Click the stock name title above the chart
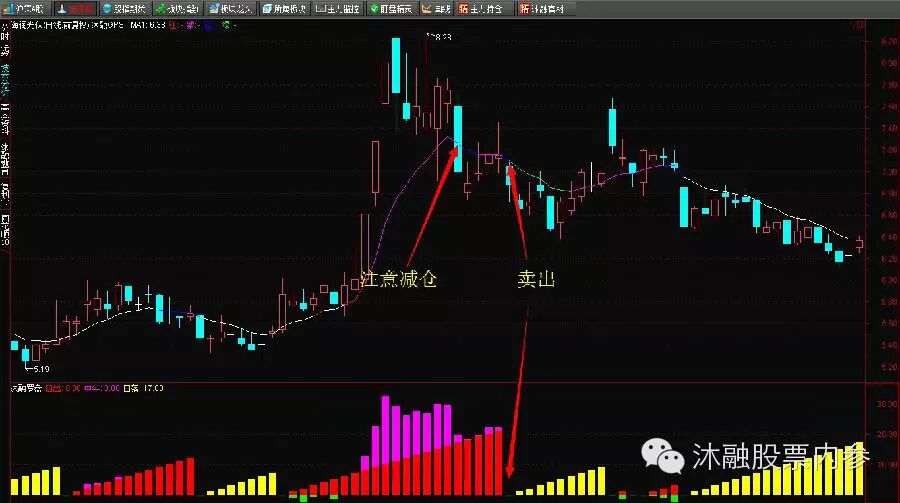This screenshot has height=503, width=900. coord(68,25)
